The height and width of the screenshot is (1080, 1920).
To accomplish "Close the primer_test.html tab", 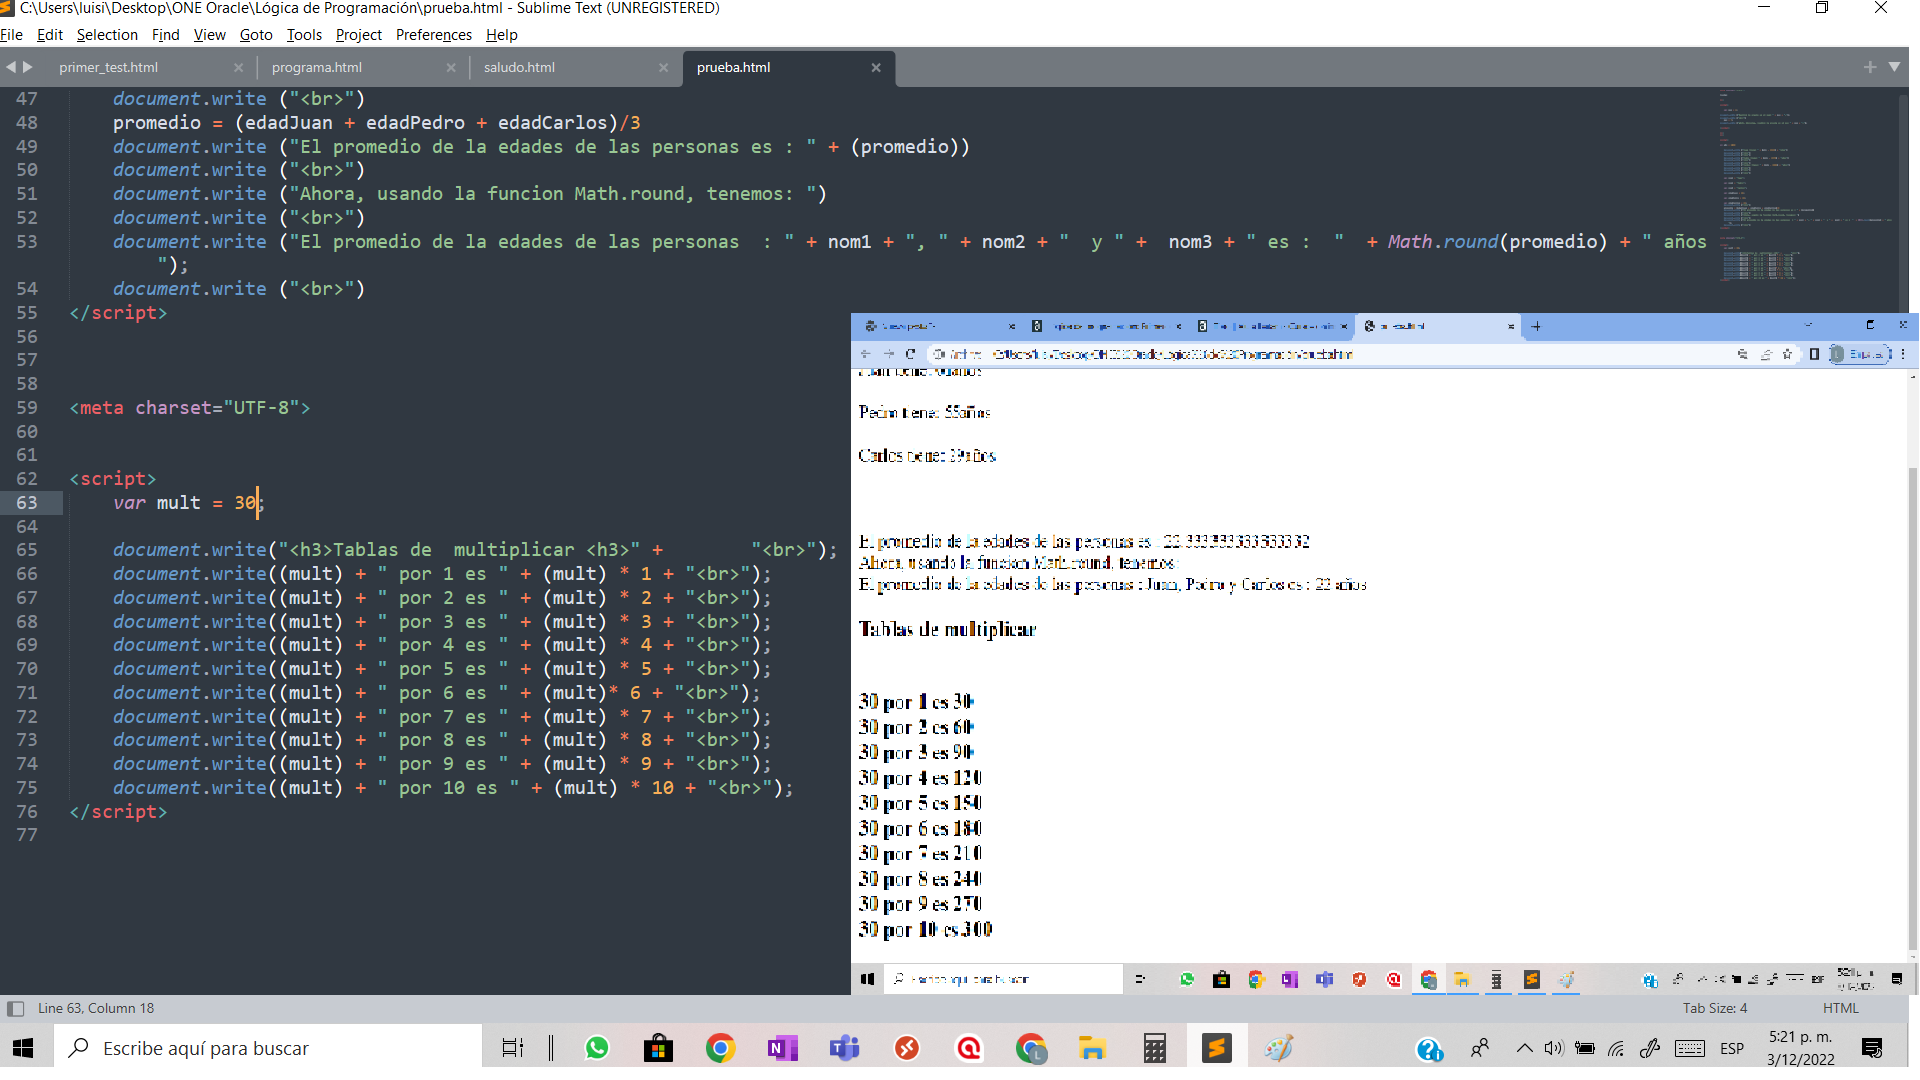I will click(x=238, y=68).
